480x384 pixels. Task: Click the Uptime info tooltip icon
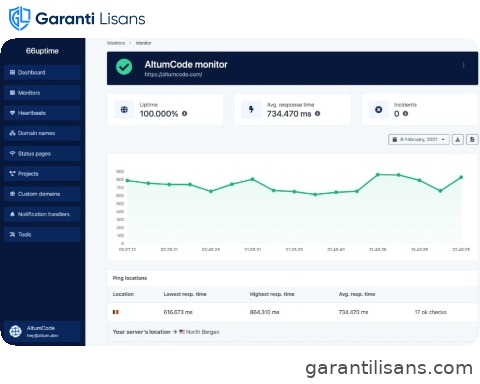pyautogui.click(x=184, y=114)
